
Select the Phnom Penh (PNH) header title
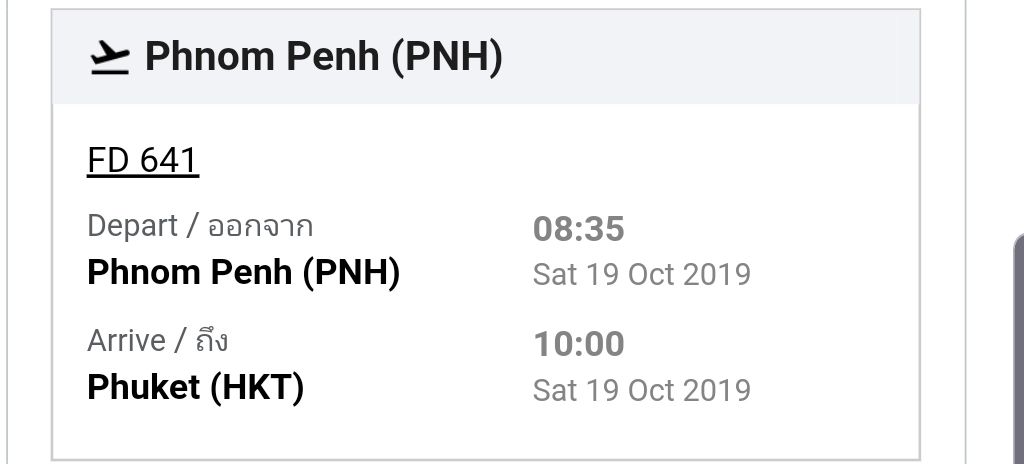pyautogui.click(x=324, y=57)
